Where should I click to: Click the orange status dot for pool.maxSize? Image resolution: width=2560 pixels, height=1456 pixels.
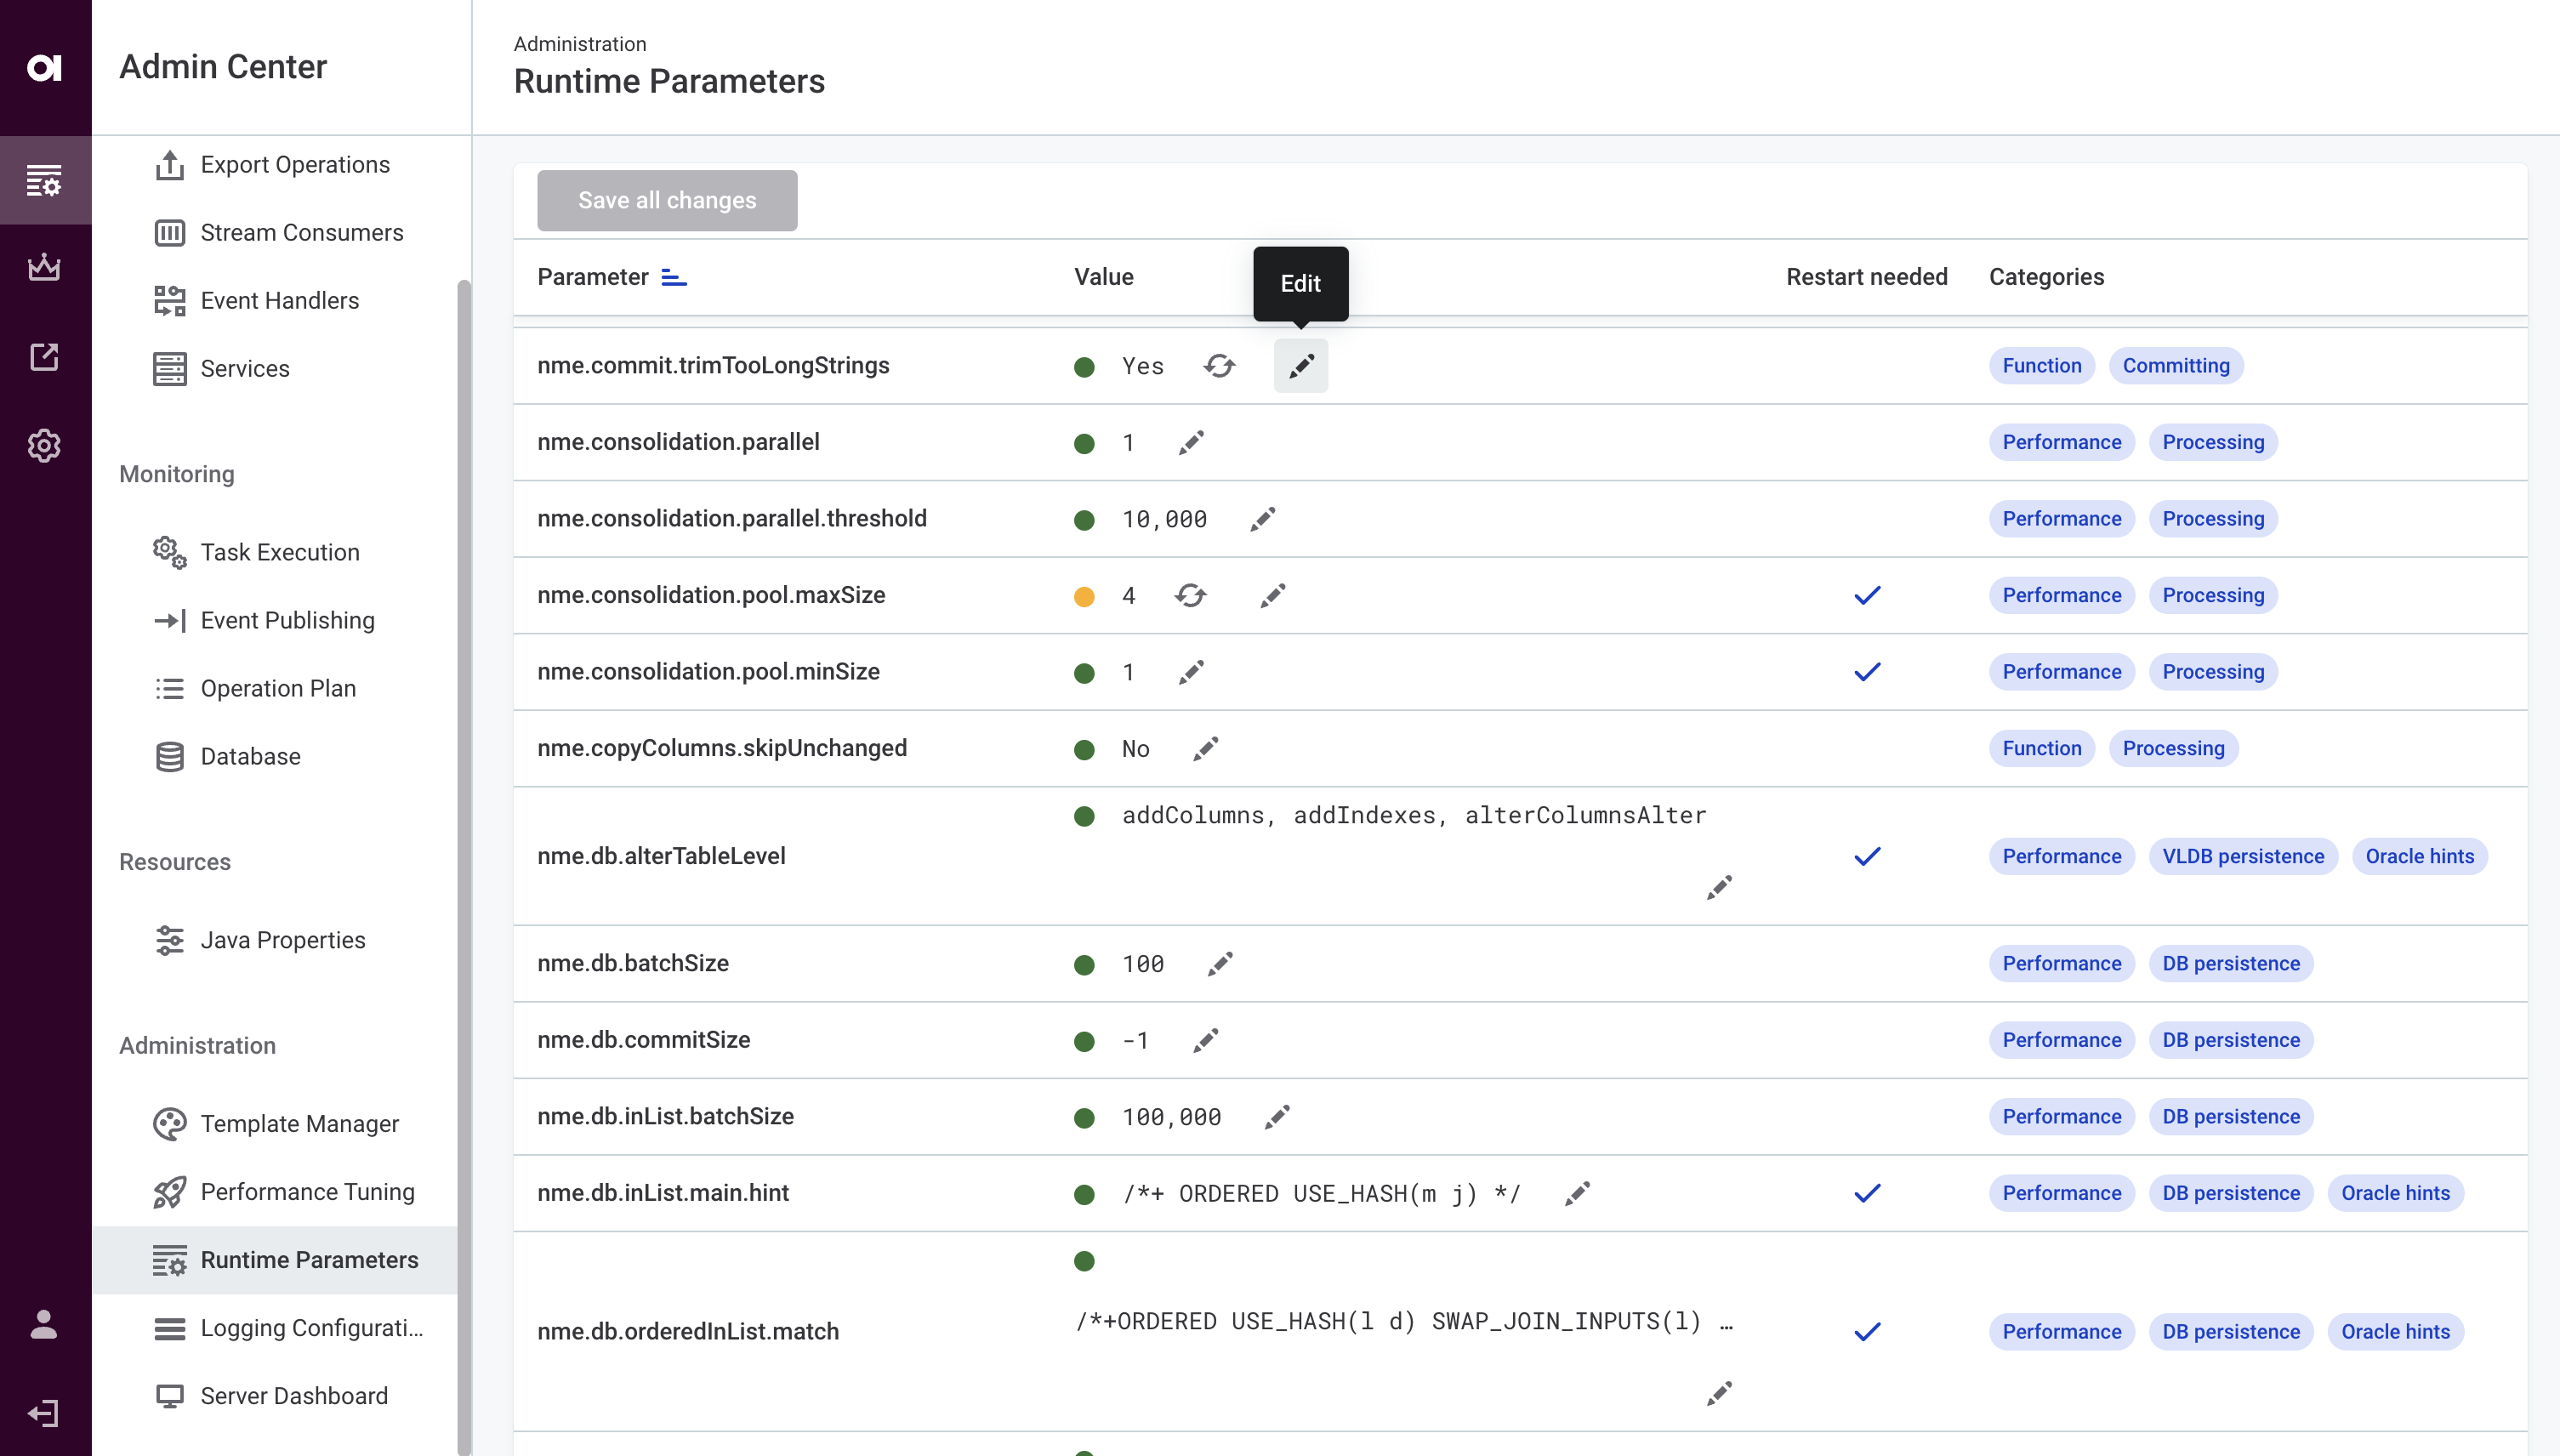[x=1084, y=597]
